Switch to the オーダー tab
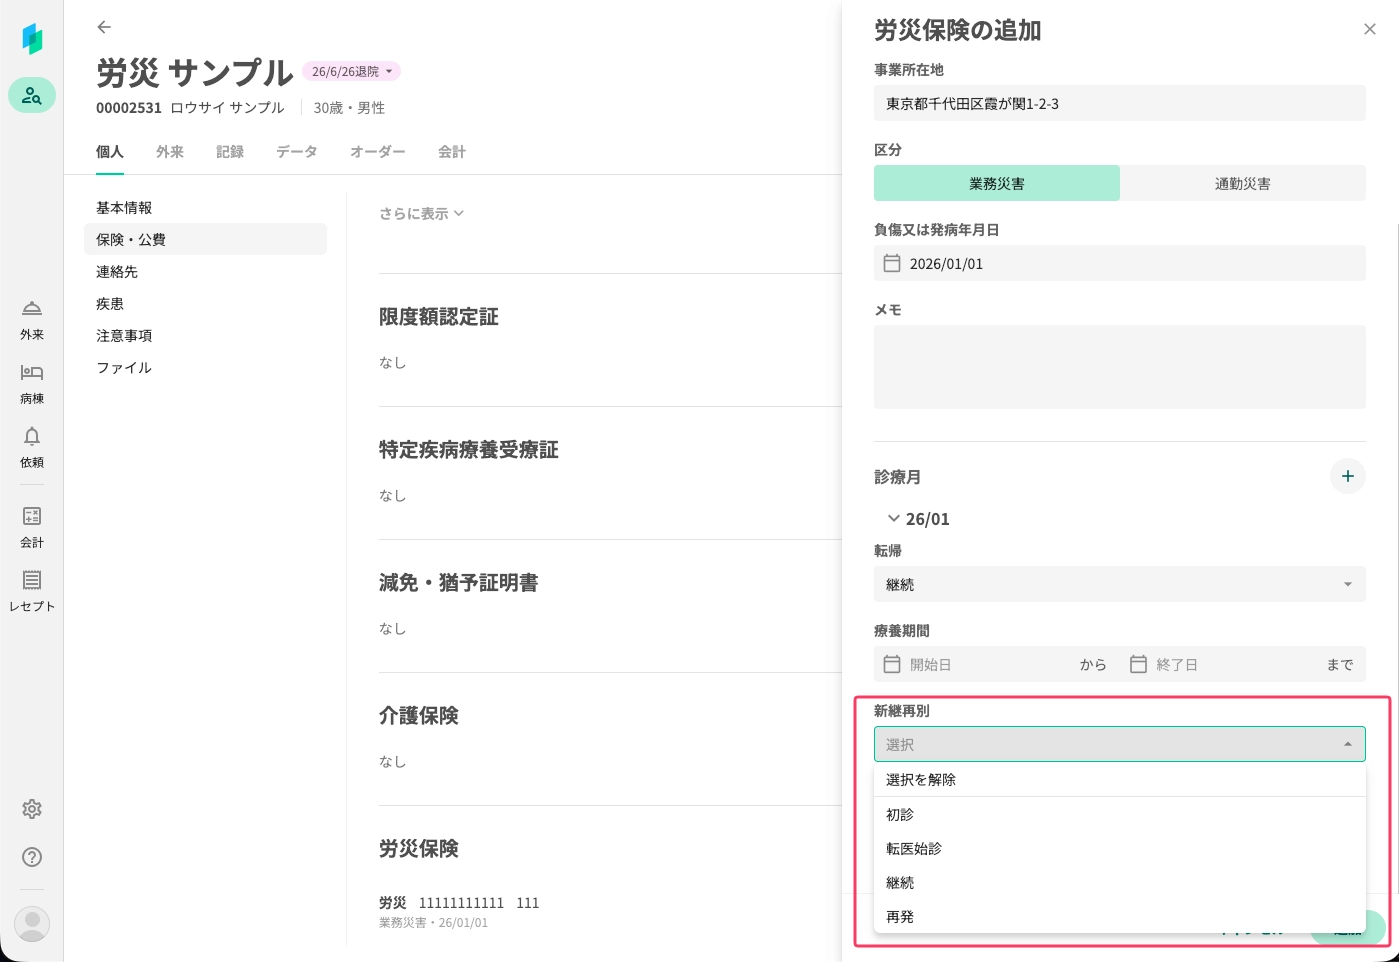 click(378, 152)
